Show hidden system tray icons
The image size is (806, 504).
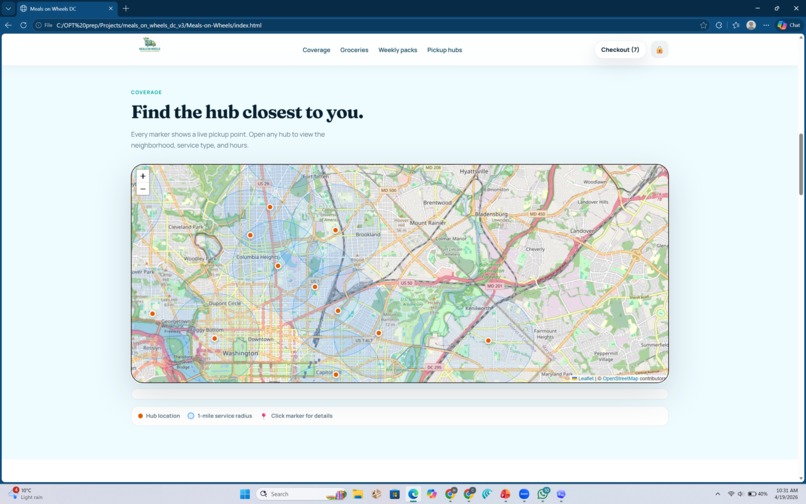[x=718, y=494]
